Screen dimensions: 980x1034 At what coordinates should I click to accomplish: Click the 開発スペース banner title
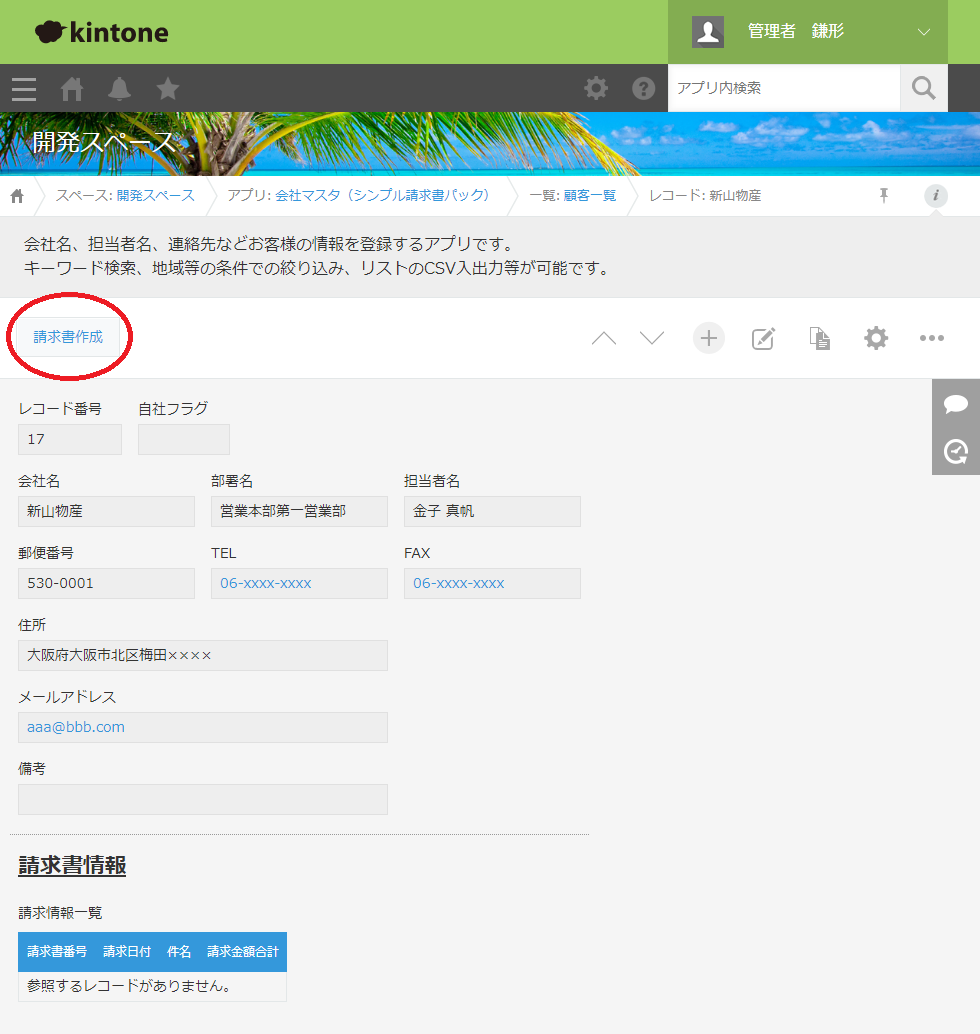pyautogui.click(x=104, y=142)
